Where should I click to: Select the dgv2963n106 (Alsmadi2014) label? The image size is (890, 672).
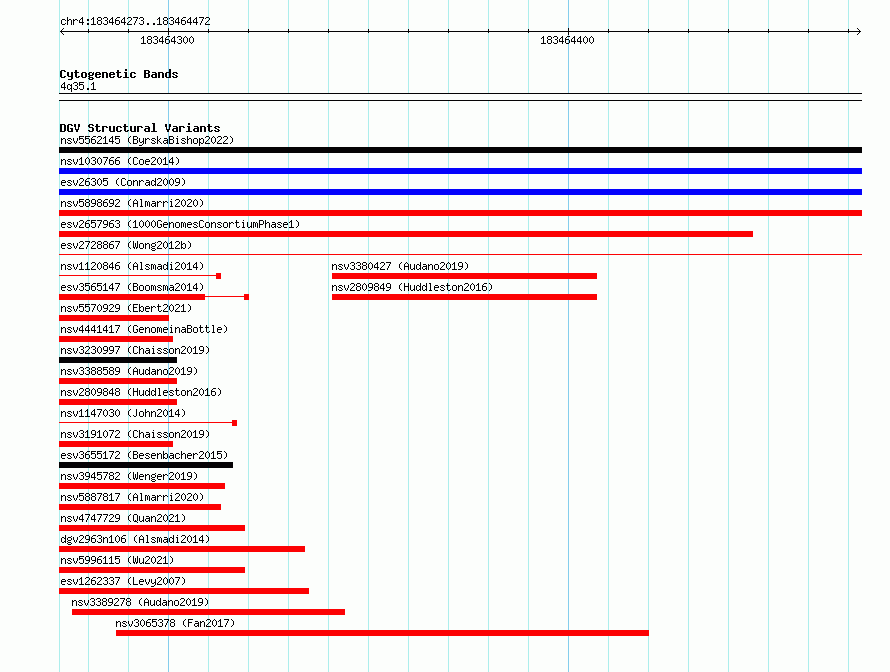[135, 539]
